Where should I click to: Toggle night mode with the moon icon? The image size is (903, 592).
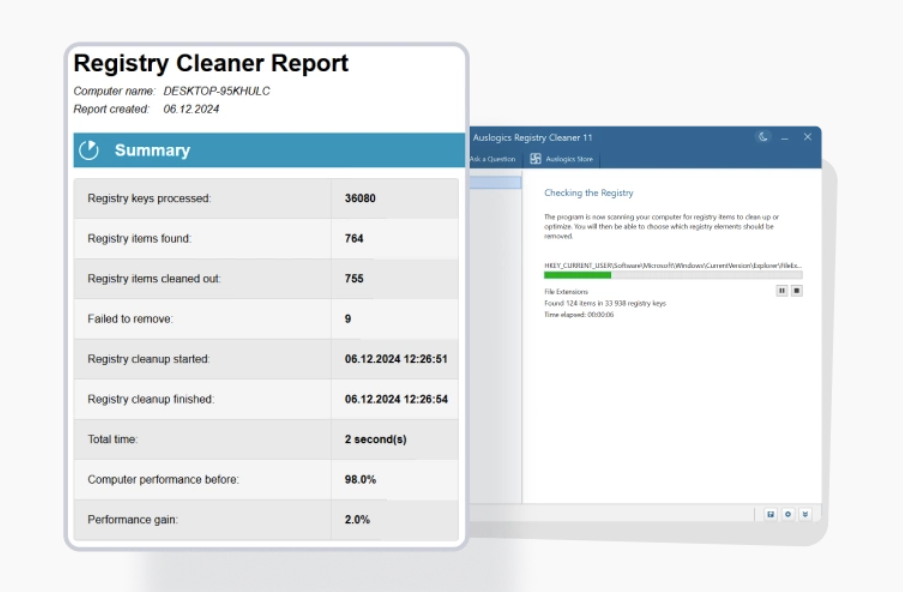(763, 137)
